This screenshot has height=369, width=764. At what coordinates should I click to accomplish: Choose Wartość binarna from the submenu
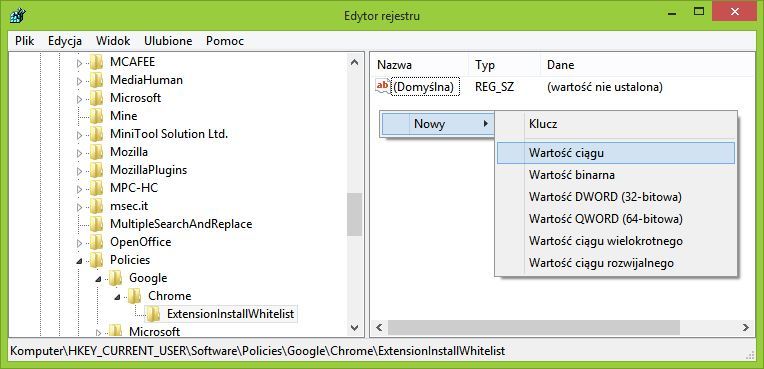click(x=615, y=175)
